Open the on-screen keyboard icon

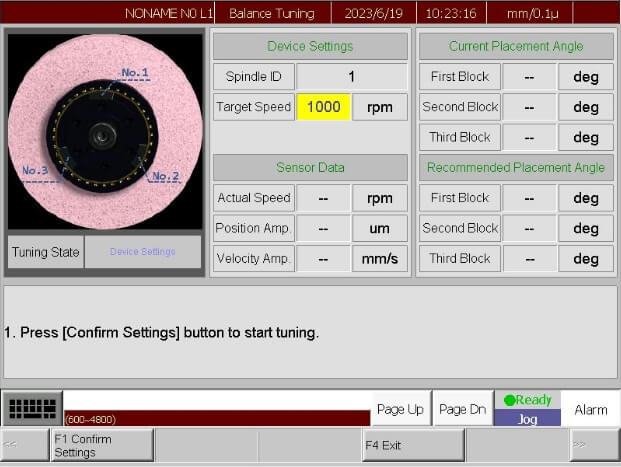pyautogui.click(x=32, y=408)
